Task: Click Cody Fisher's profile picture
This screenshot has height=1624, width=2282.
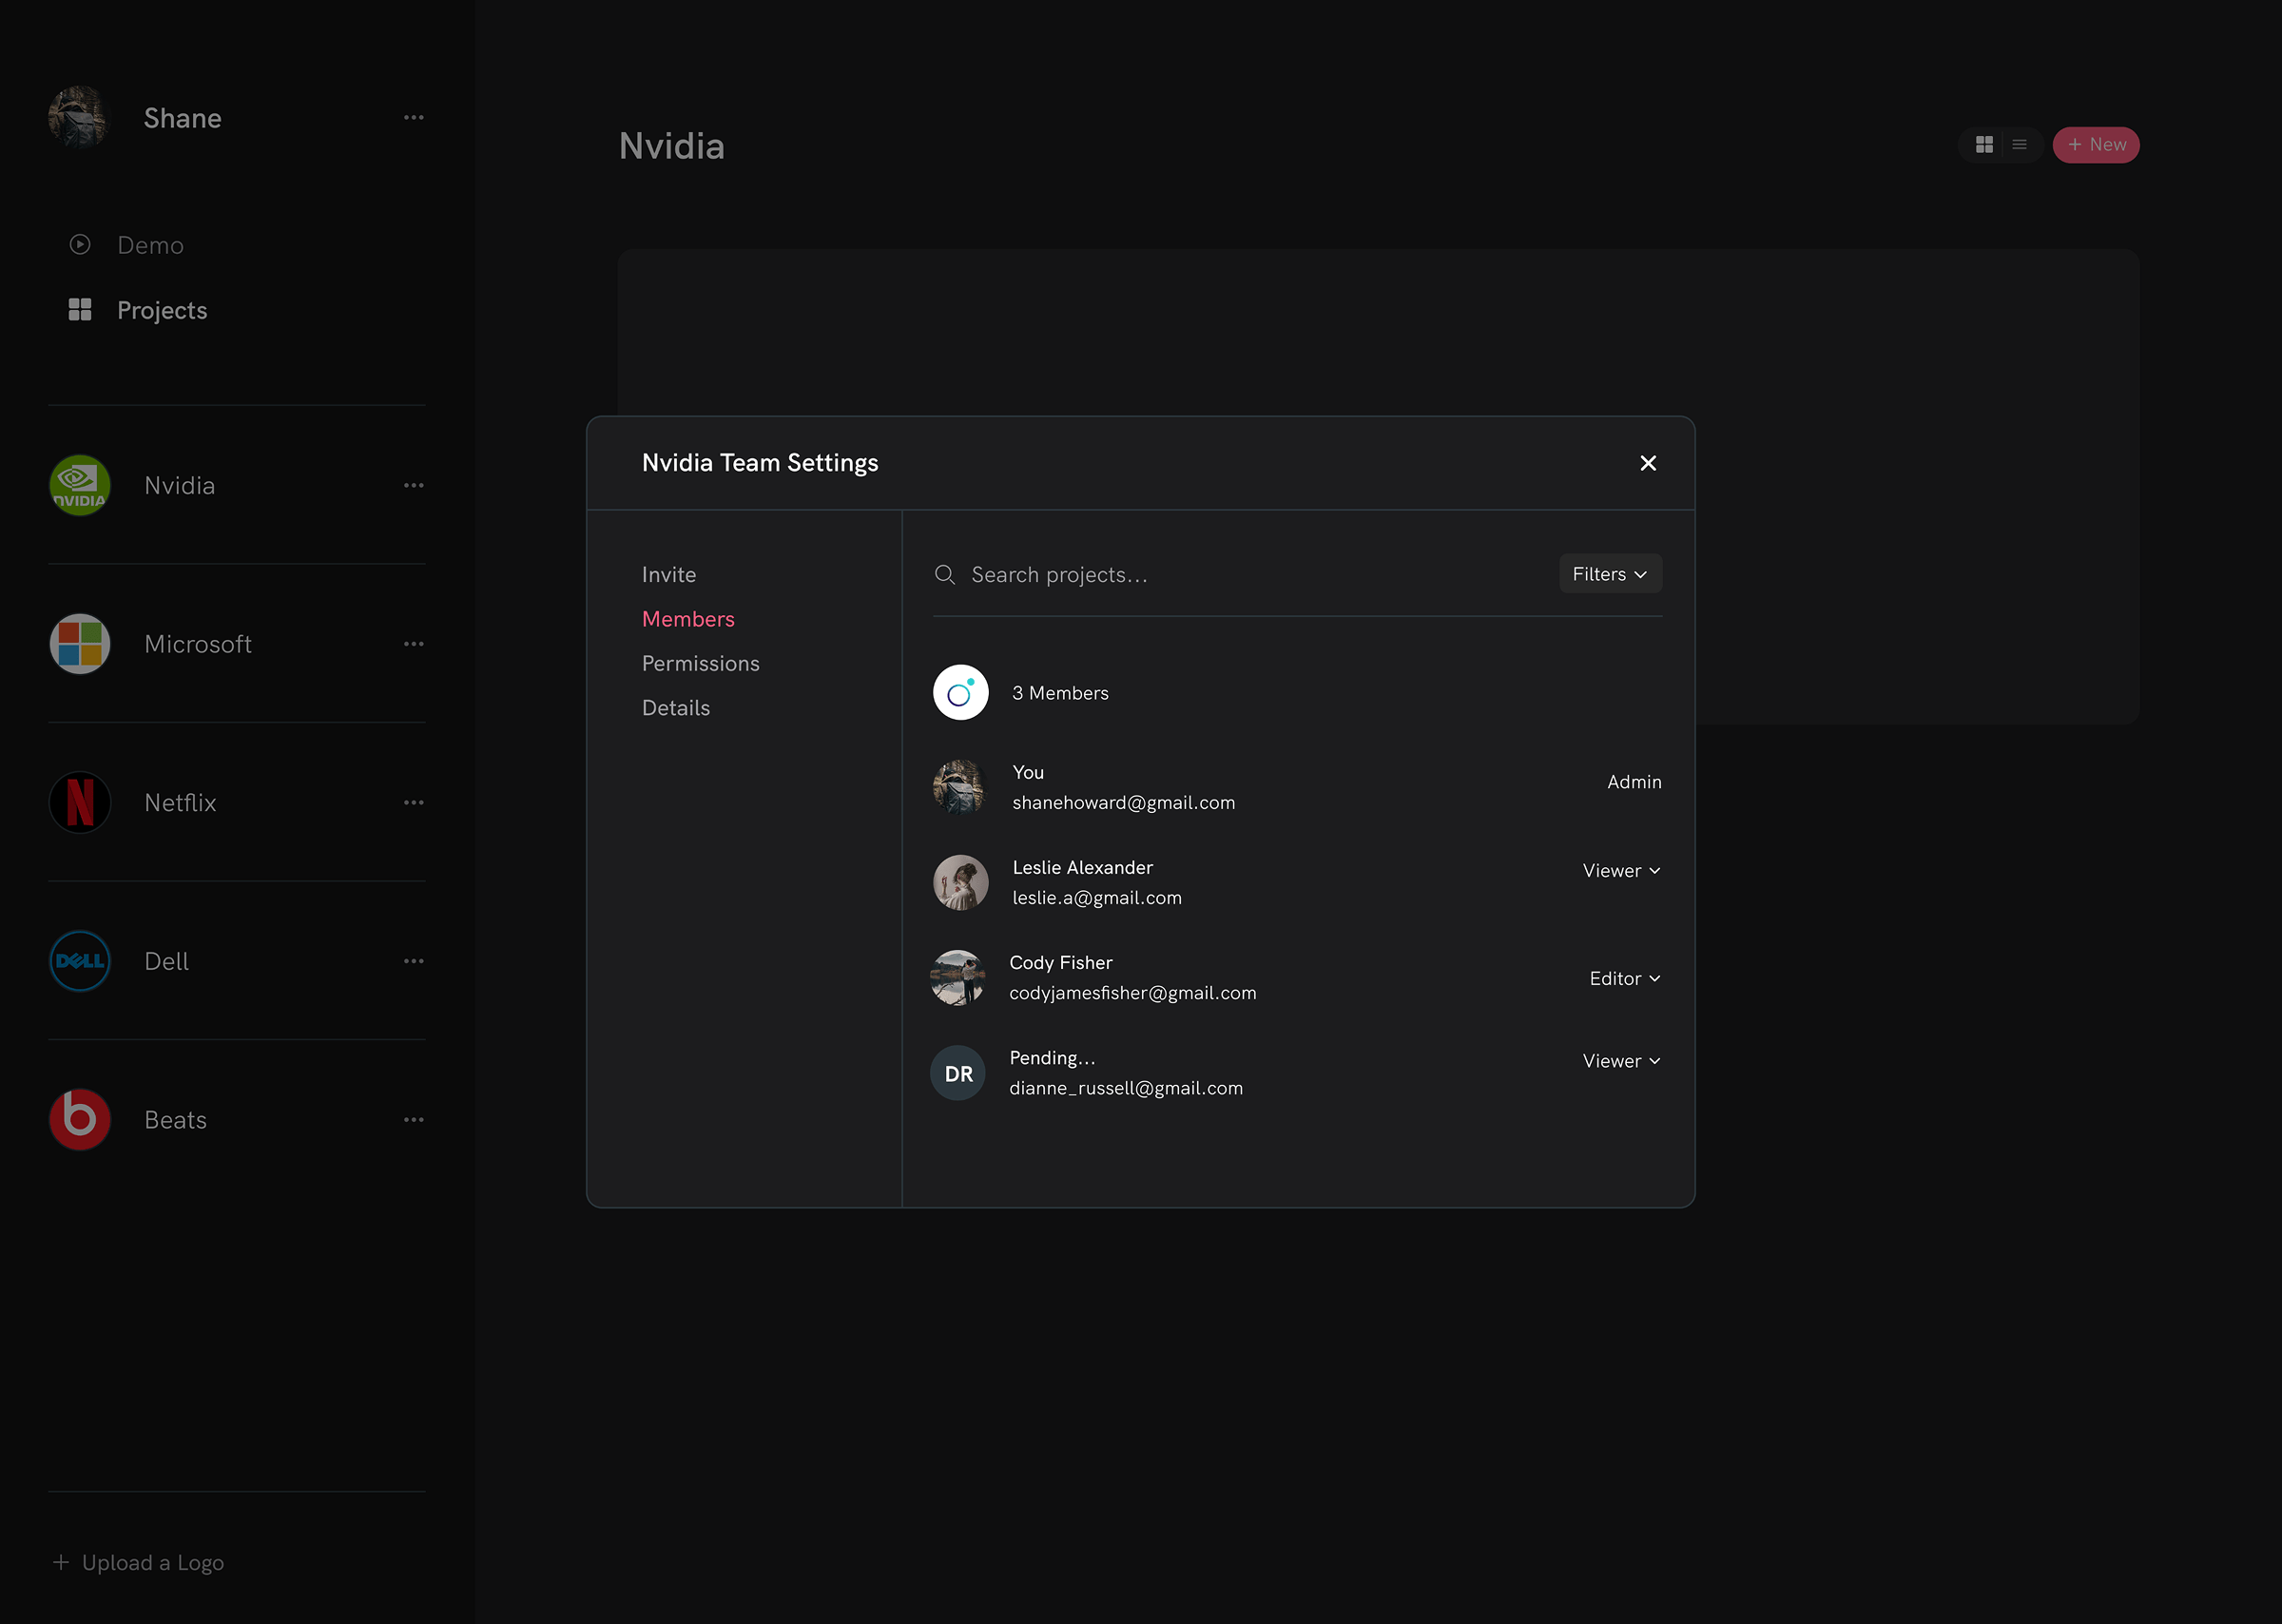Action: click(x=958, y=978)
